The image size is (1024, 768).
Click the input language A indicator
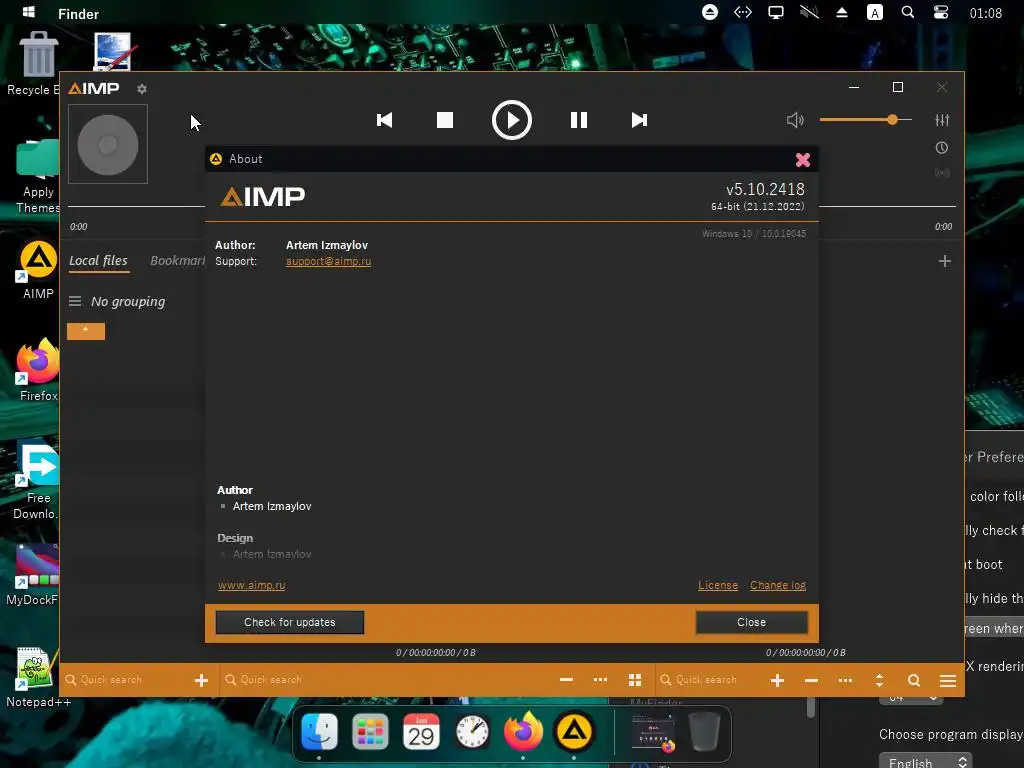click(x=874, y=12)
